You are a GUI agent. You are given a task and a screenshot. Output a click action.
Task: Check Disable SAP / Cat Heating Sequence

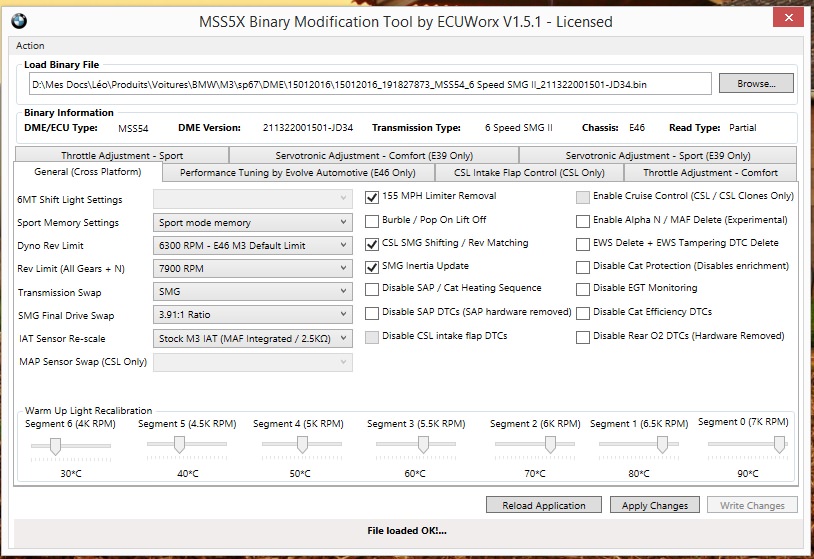(372, 289)
